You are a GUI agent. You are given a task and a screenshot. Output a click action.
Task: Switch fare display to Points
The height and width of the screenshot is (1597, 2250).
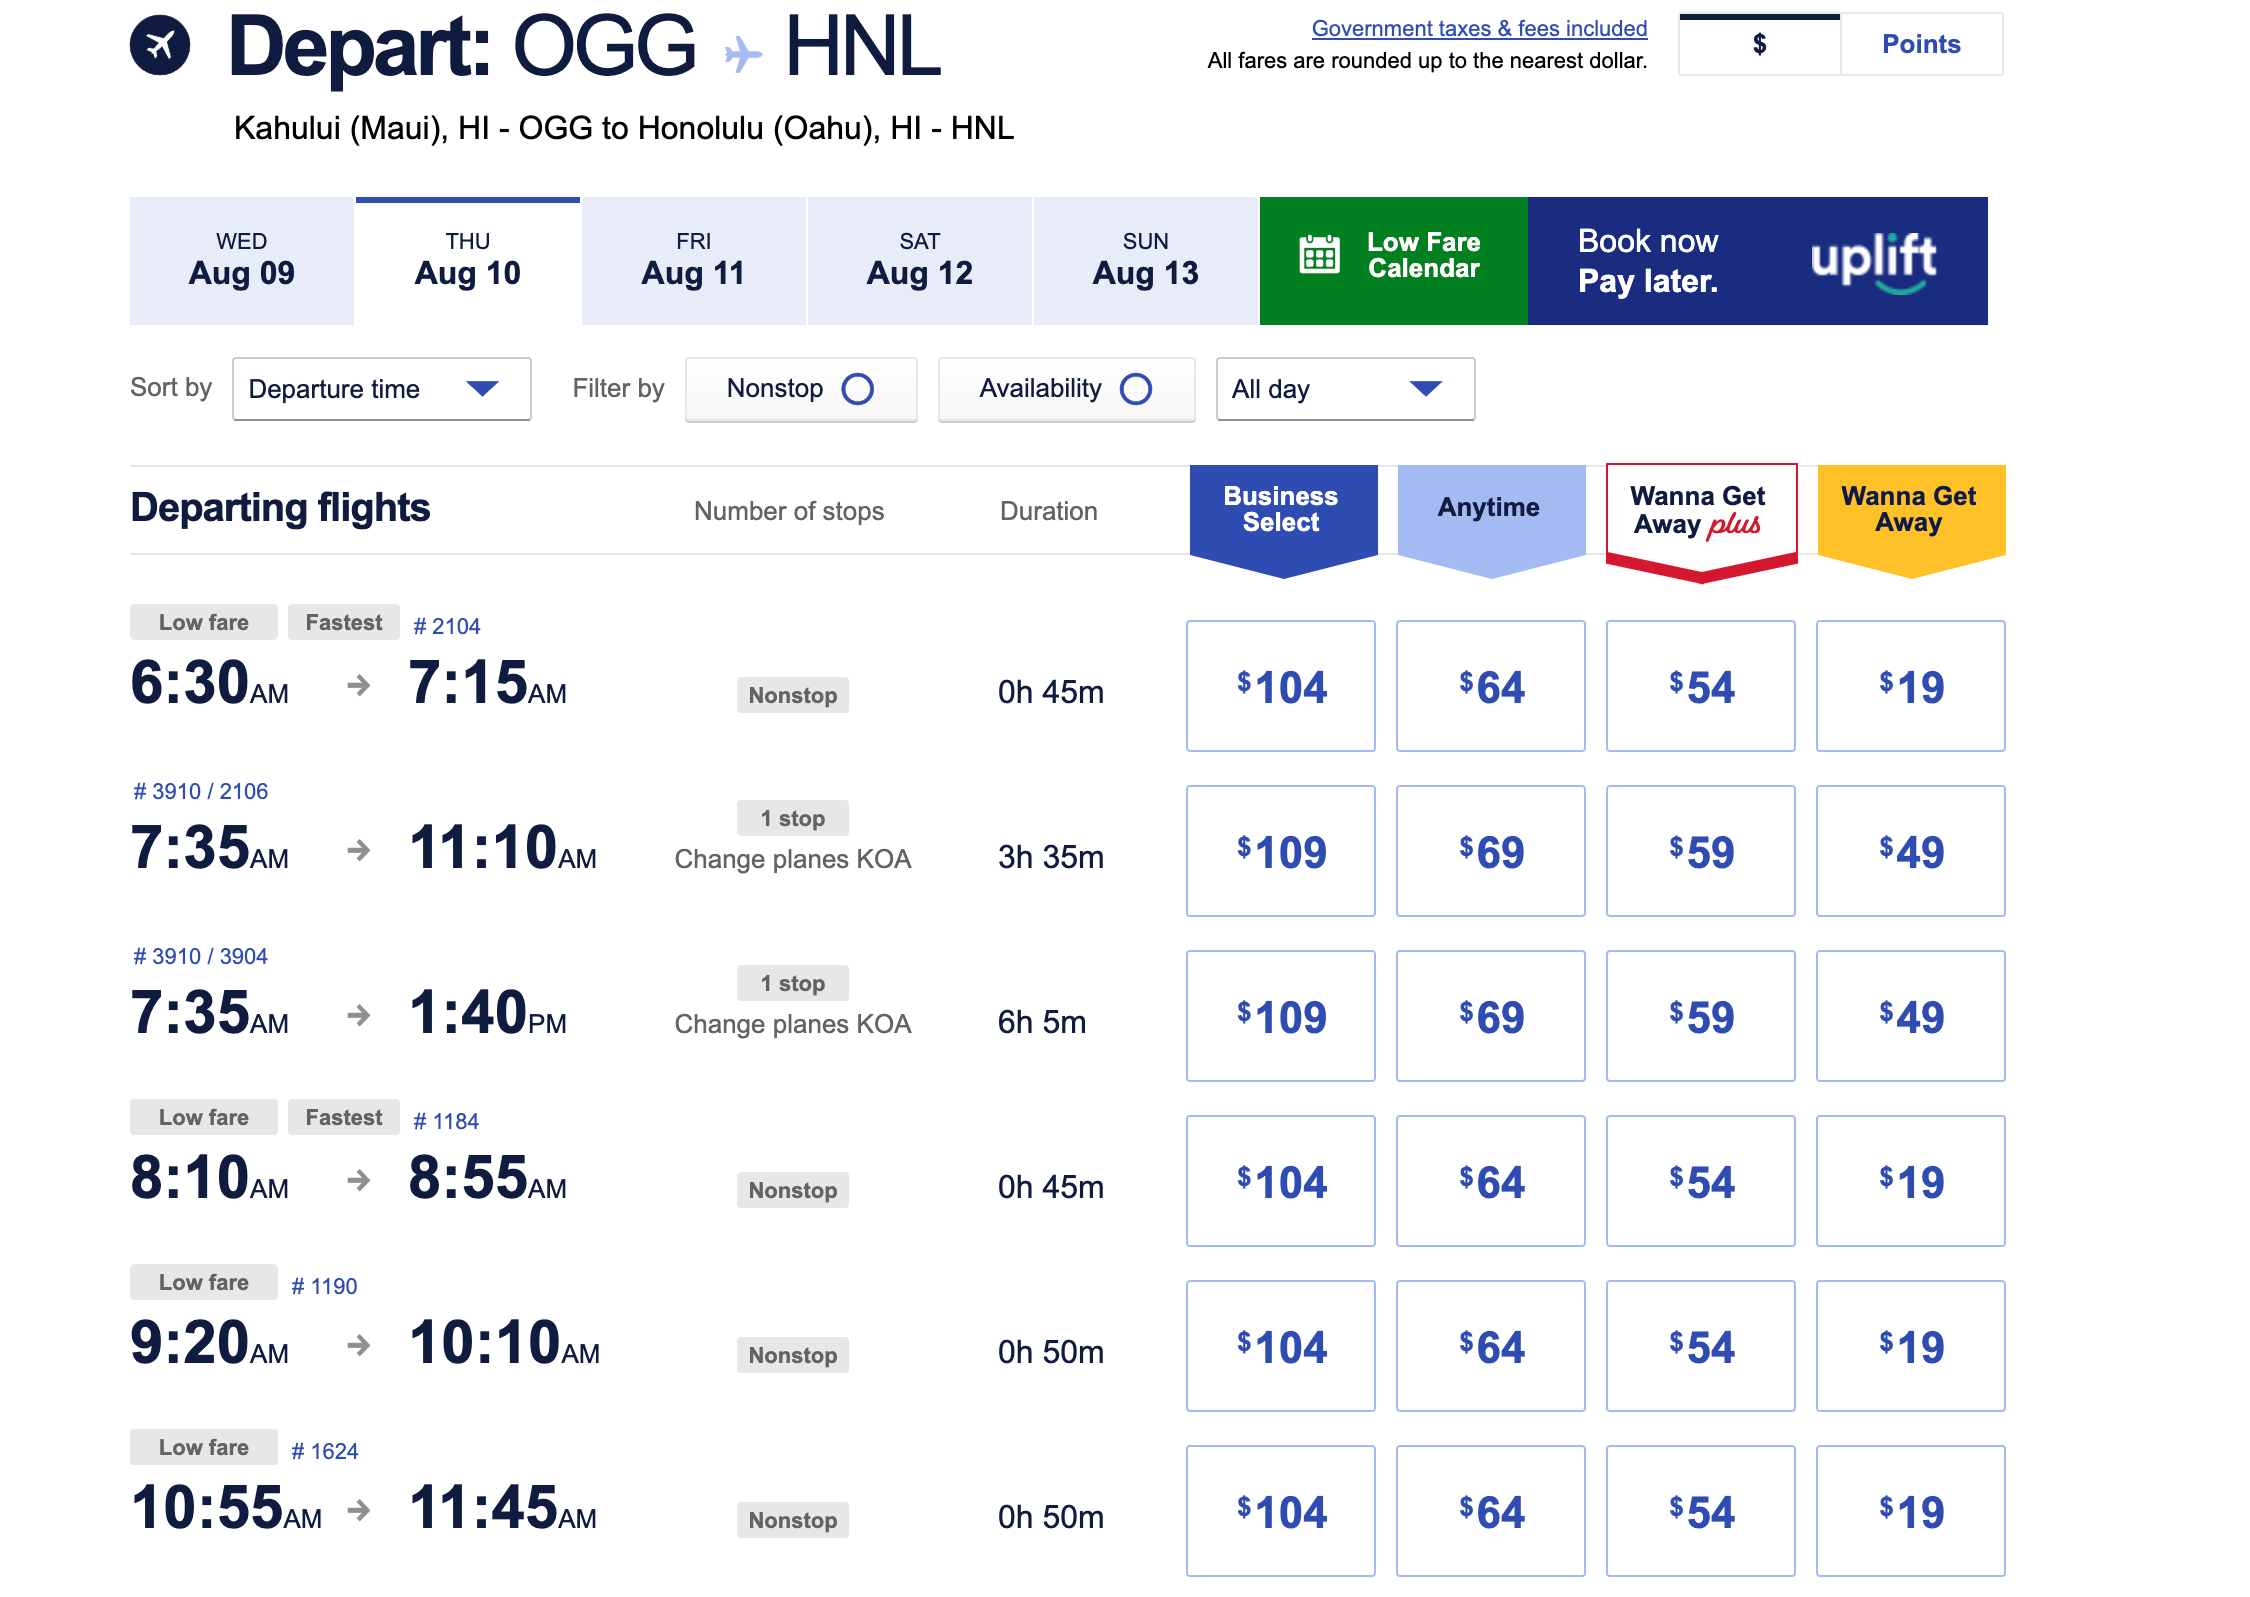[1920, 45]
